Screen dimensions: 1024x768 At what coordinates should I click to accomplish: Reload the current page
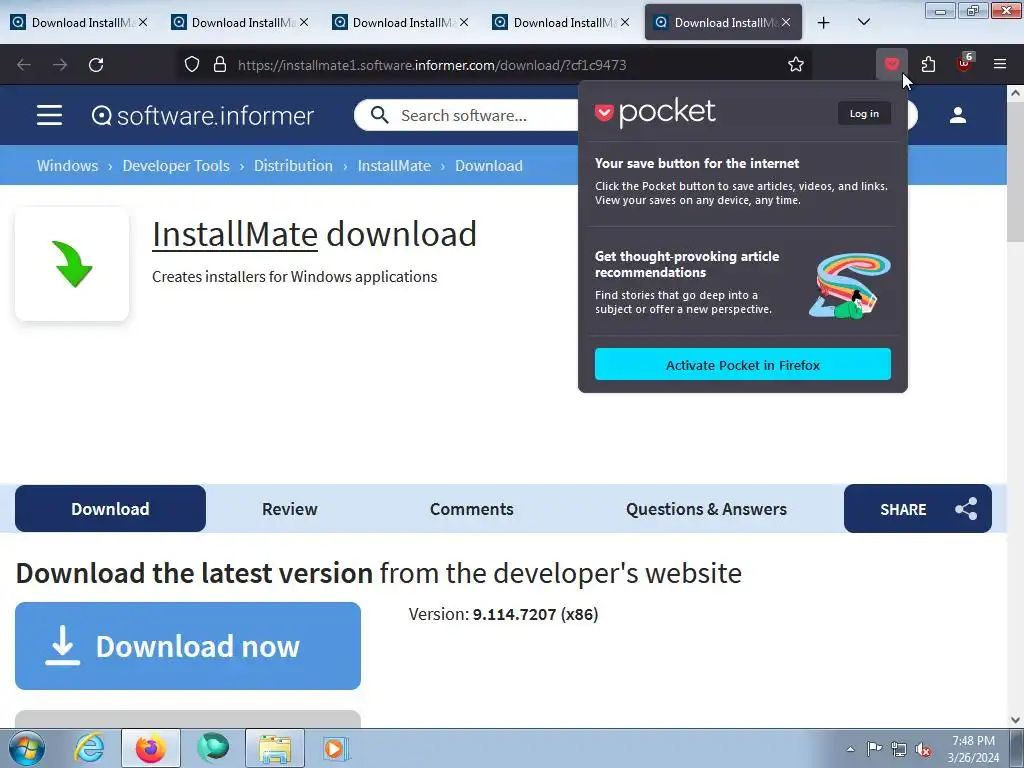point(96,64)
